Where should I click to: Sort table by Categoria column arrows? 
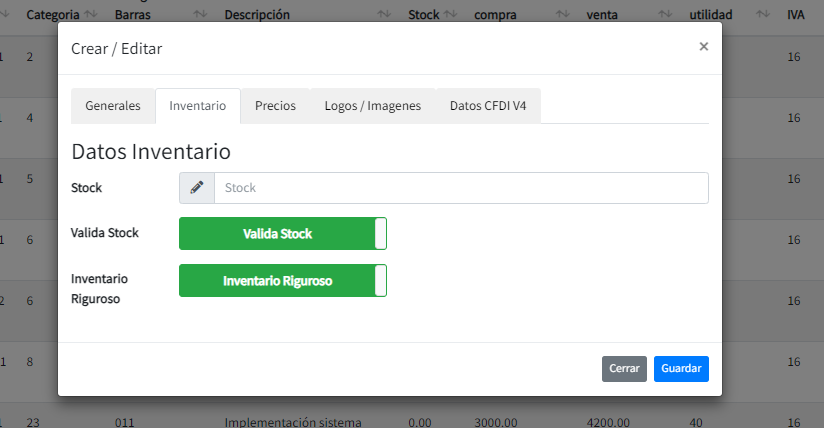tap(91, 15)
